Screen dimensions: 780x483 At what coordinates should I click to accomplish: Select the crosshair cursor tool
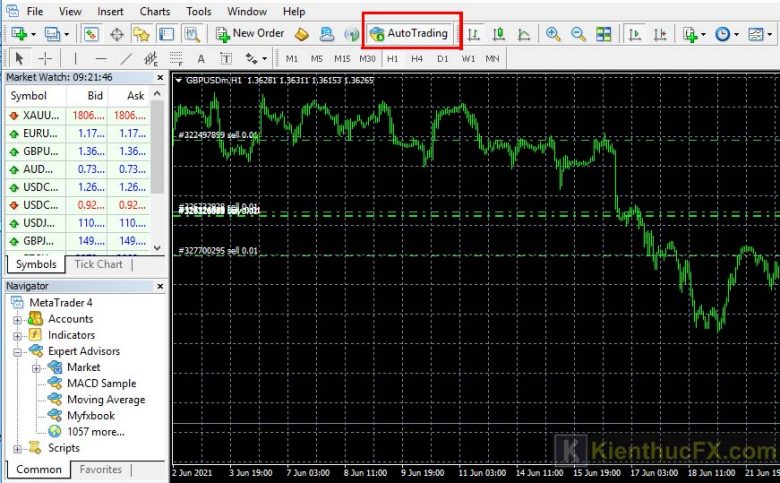[x=45, y=59]
